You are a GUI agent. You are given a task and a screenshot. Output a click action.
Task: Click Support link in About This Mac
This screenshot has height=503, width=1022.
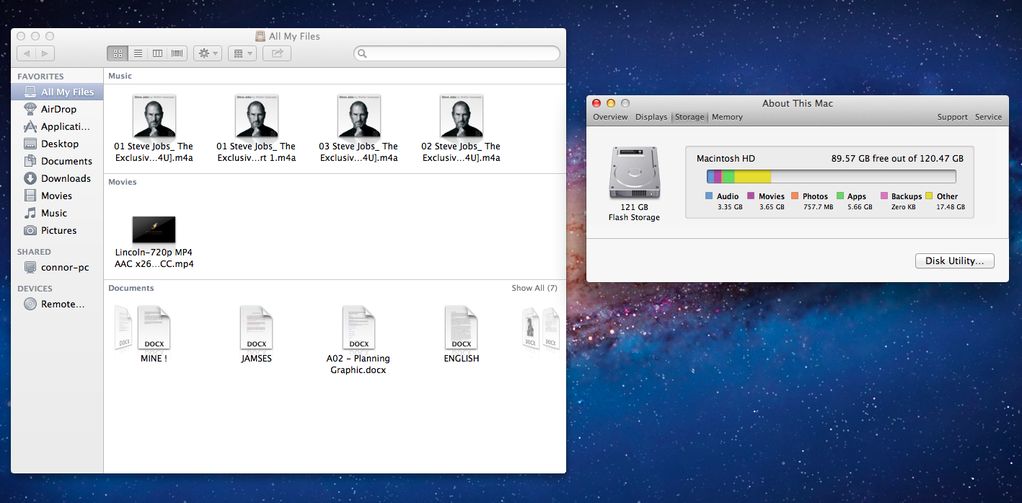952,117
